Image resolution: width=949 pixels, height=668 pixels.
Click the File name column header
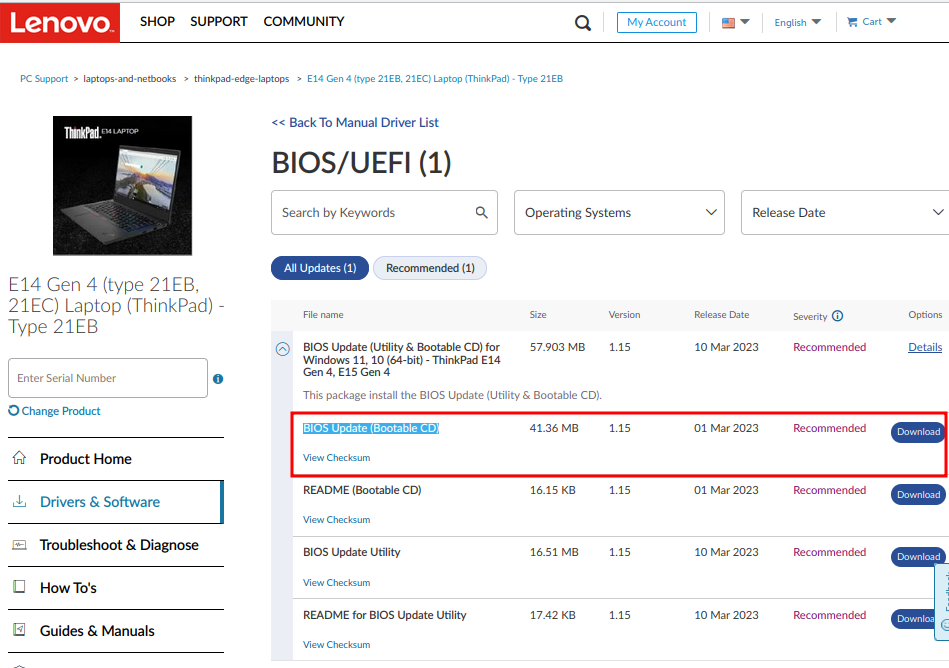point(323,315)
